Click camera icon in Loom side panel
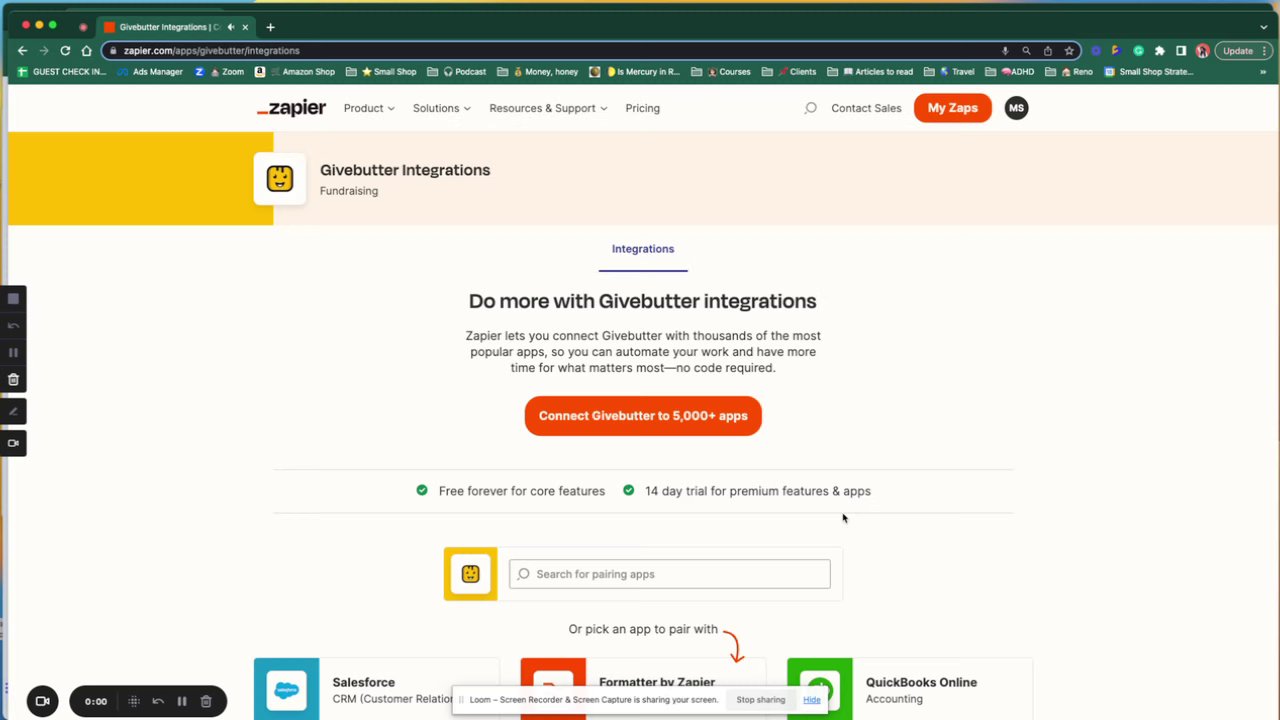This screenshot has width=1280, height=720. point(13,443)
